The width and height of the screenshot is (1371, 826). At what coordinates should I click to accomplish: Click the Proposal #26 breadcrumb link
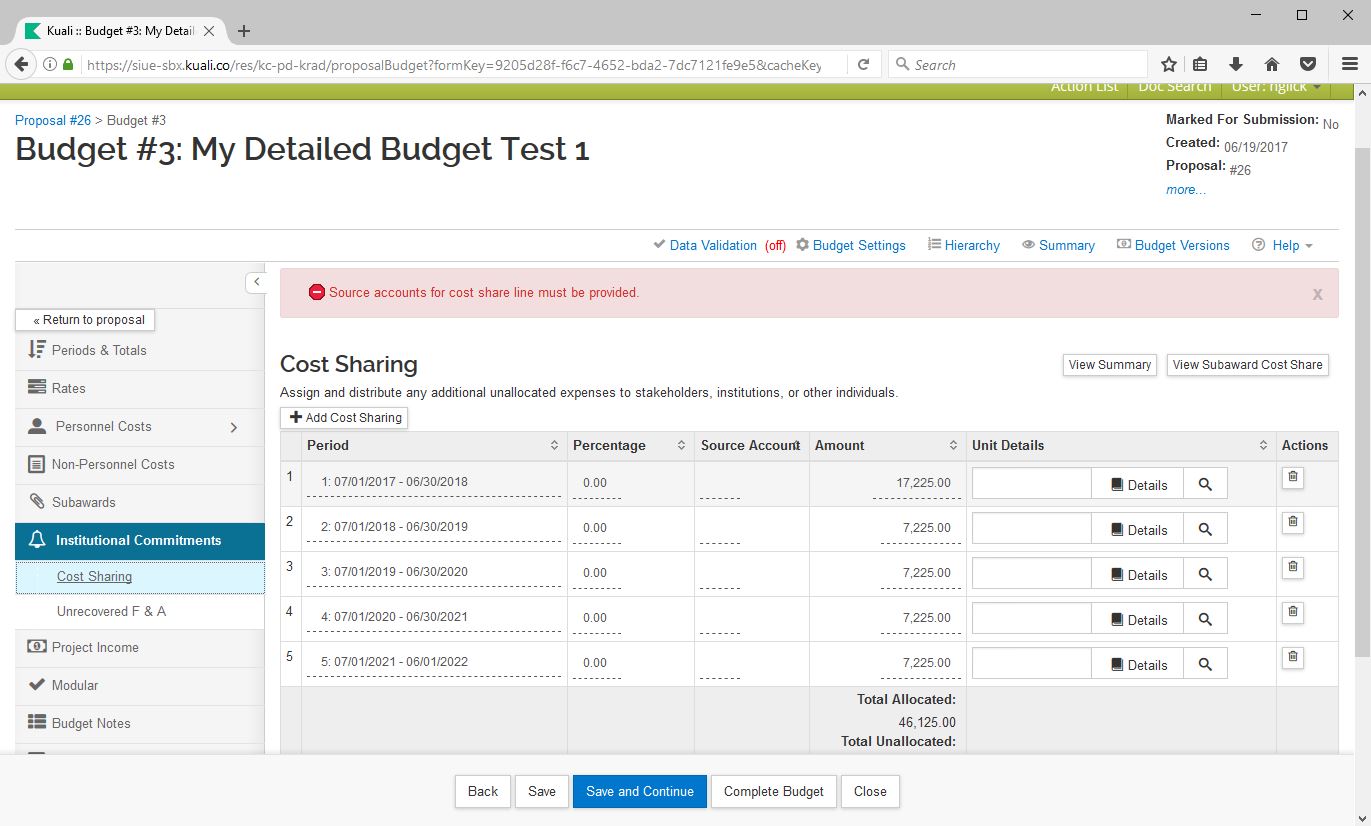pyautogui.click(x=53, y=120)
